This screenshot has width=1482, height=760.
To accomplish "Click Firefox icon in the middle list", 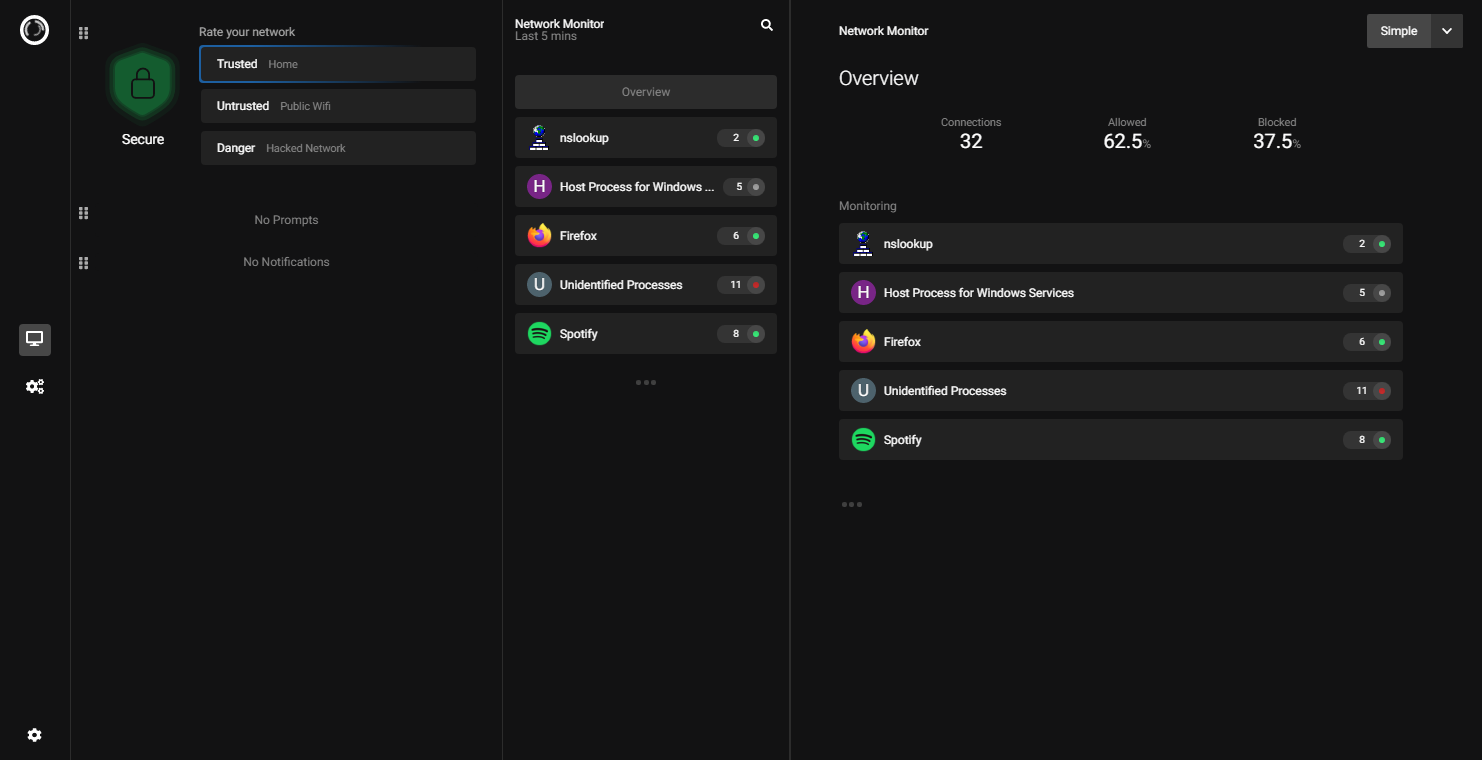I will (x=539, y=236).
